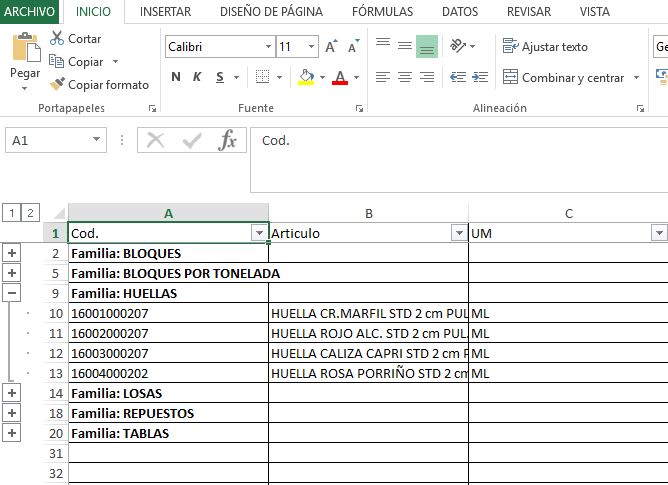Switch to FÓRMULAS tab

tap(382, 12)
